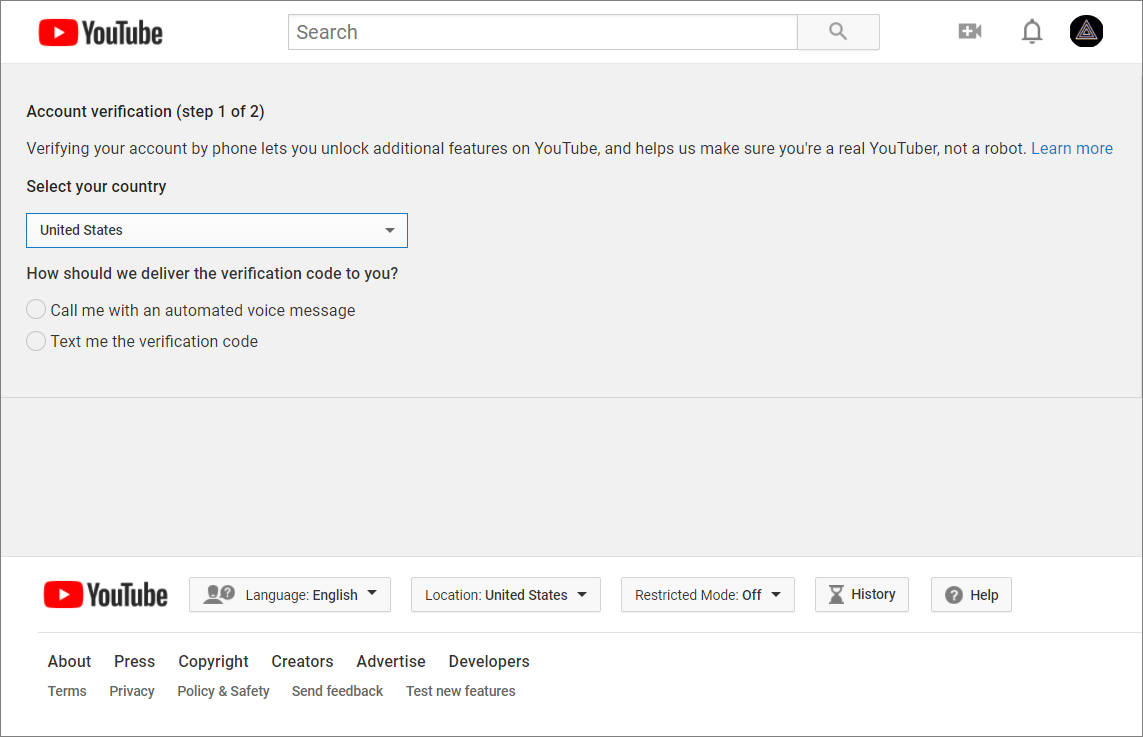Click the YouTube logo in header
Screen dimensions: 1143x737
click(x=100, y=31)
